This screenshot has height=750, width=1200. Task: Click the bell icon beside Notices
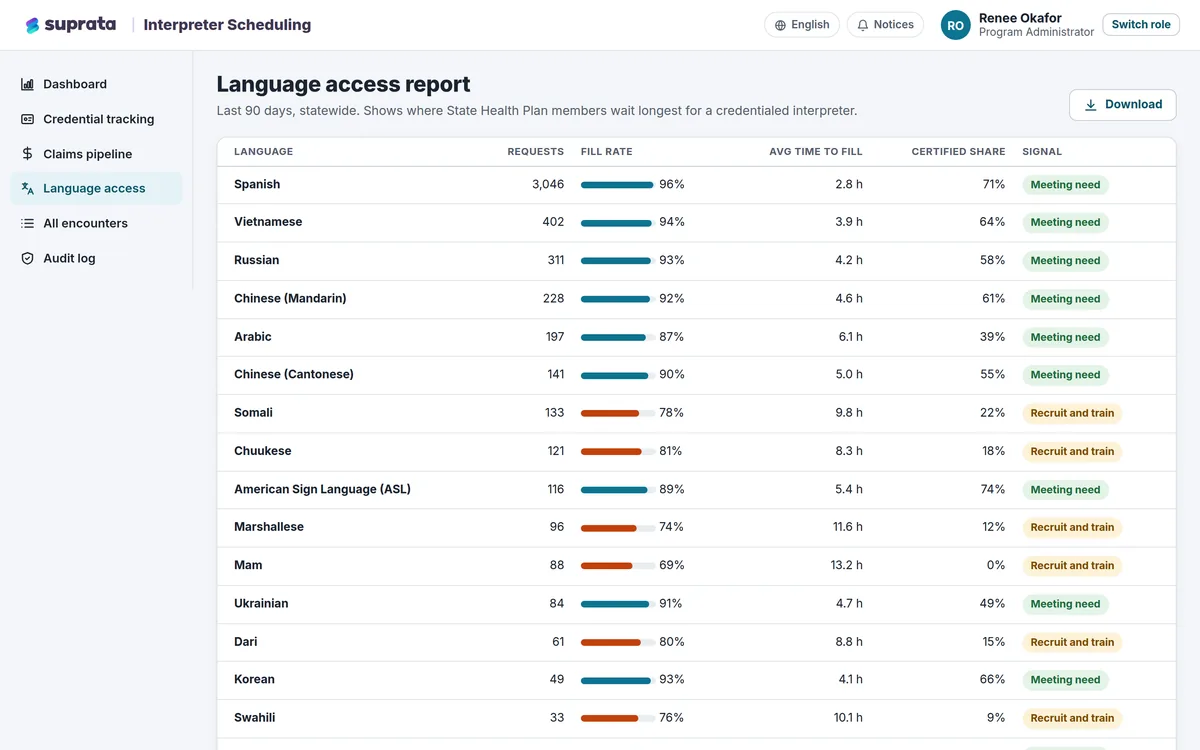pos(863,25)
